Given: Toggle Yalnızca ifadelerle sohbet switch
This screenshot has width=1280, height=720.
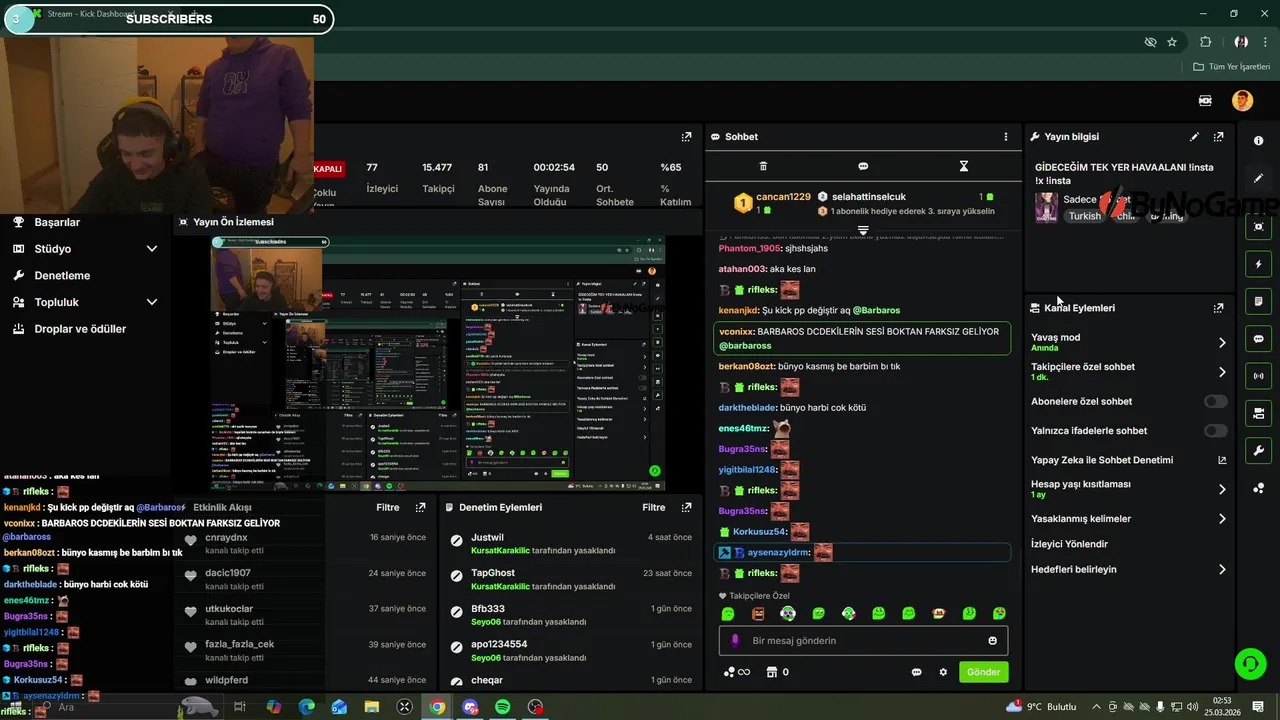Looking at the screenshot, I should [x=1216, y=431].
